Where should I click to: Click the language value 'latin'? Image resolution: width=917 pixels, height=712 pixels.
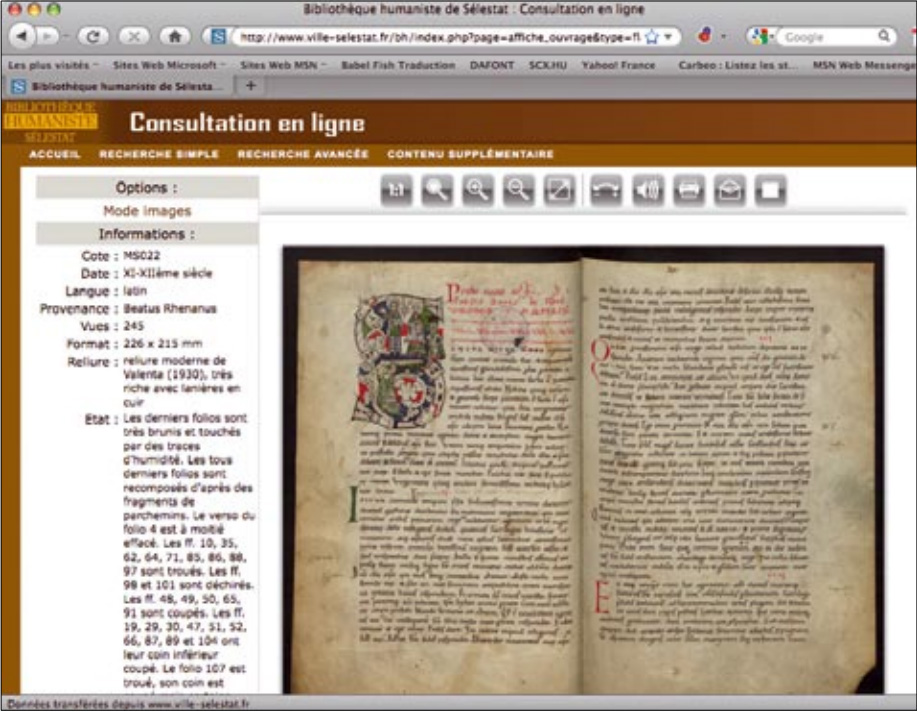click(x=135, y=291)
